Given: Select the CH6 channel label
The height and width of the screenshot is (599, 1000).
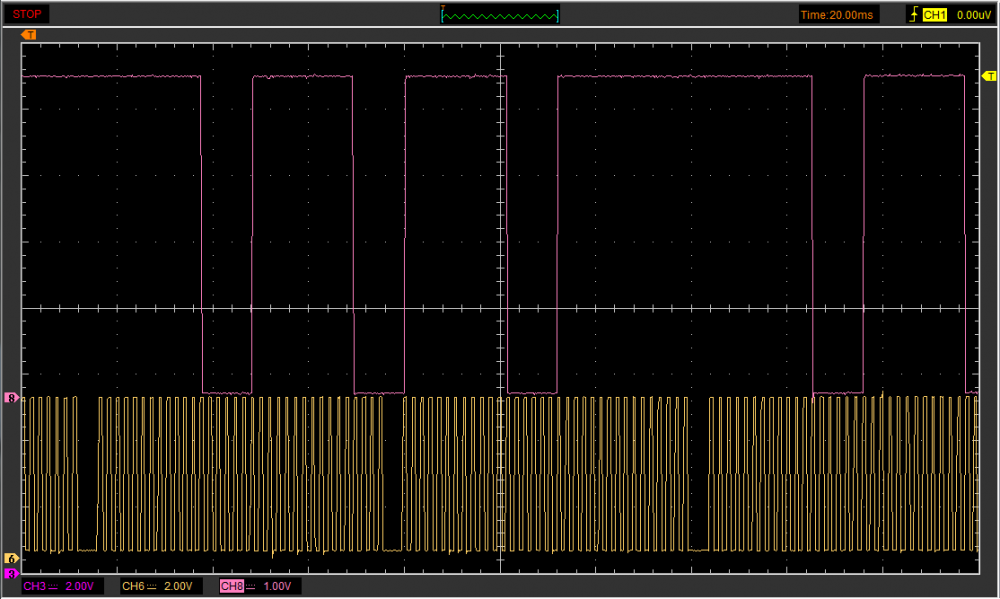Looking at the screenshot, I should click(132, 586).
